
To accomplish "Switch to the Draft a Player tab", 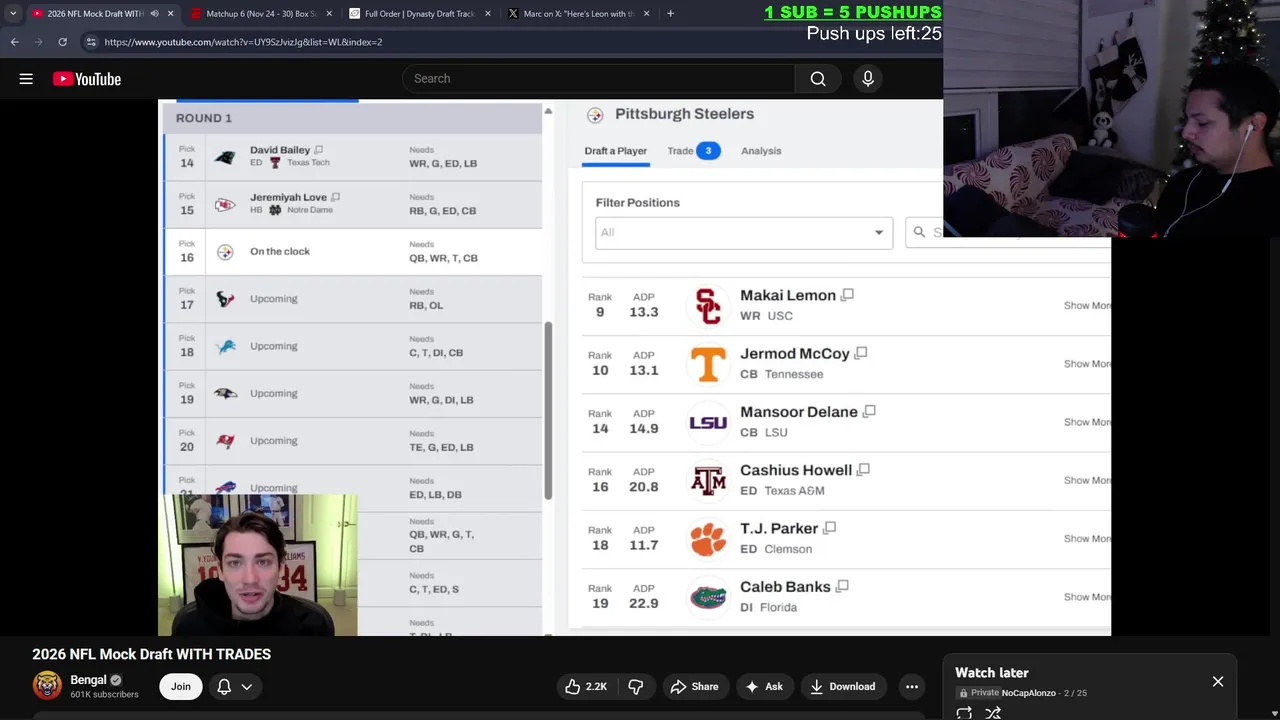I will (615, 151).
